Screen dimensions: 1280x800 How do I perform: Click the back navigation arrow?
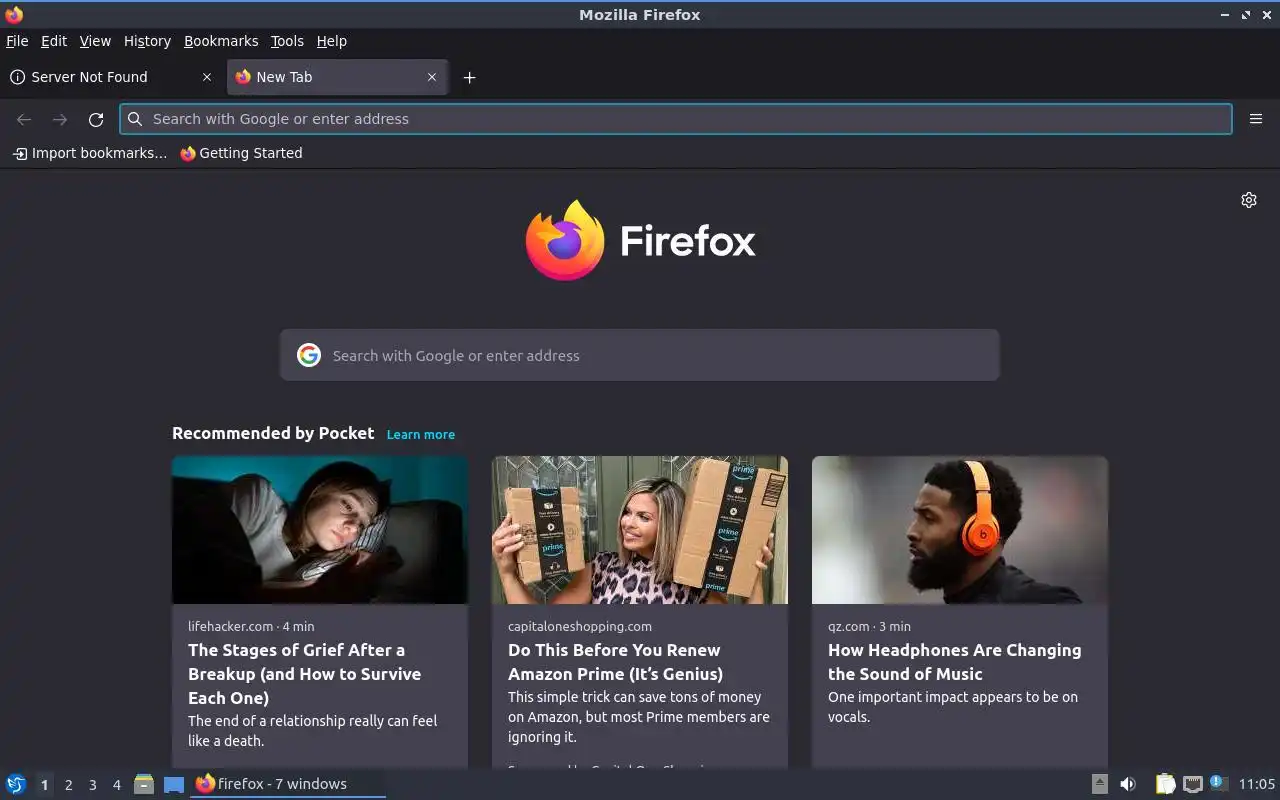(24, 119)
